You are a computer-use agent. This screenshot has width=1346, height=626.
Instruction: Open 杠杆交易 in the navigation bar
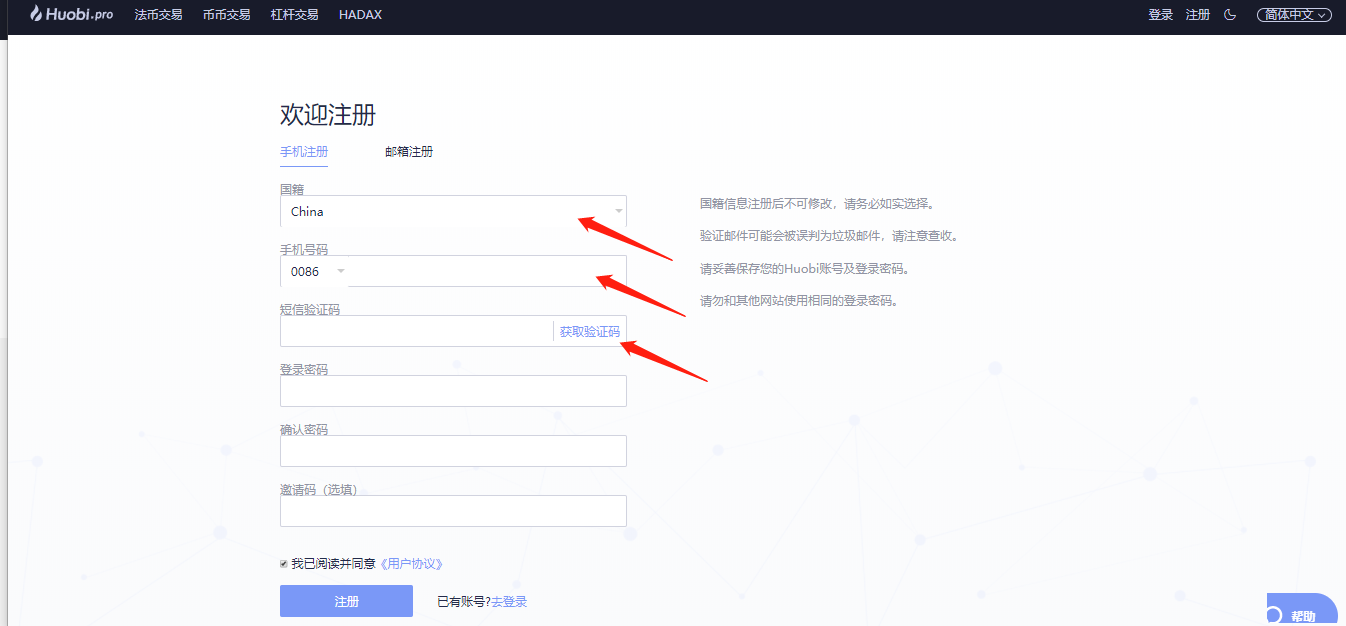[x=294, y=15]
